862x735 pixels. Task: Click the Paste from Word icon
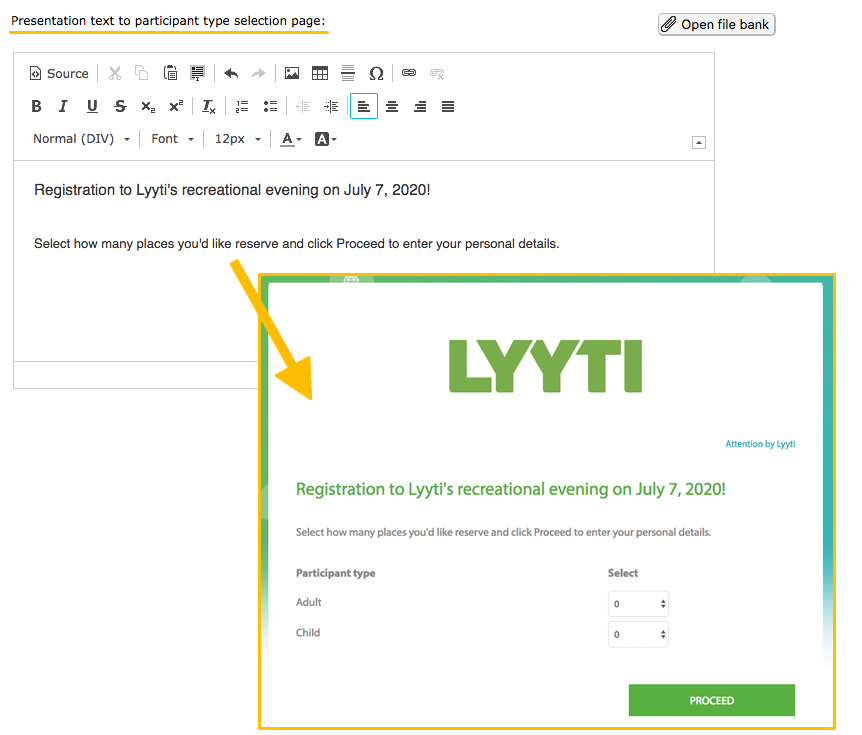(x=197, y=73)
